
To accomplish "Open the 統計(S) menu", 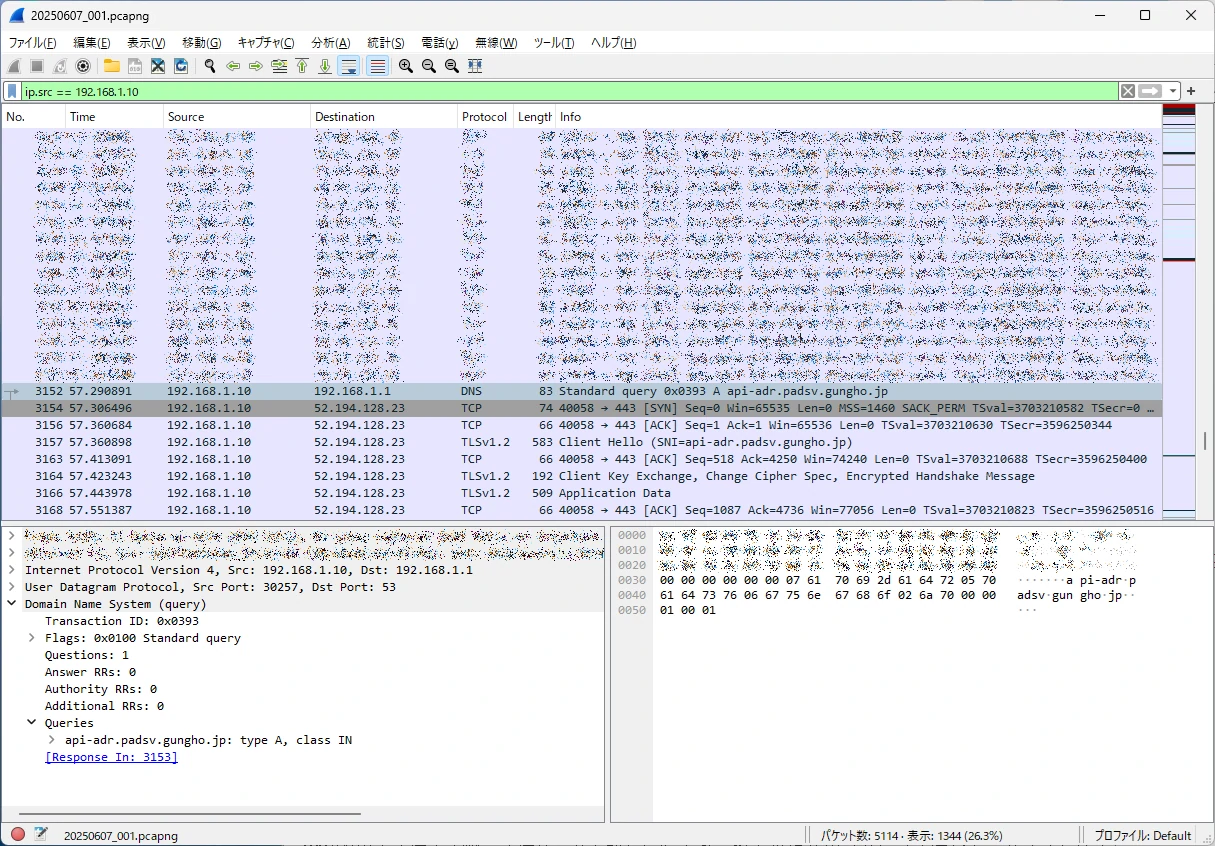I will coord(385,43).
